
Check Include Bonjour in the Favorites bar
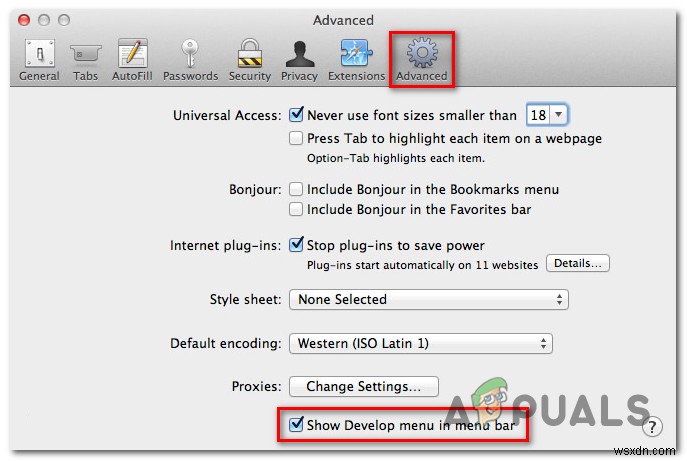pos(296,209)
